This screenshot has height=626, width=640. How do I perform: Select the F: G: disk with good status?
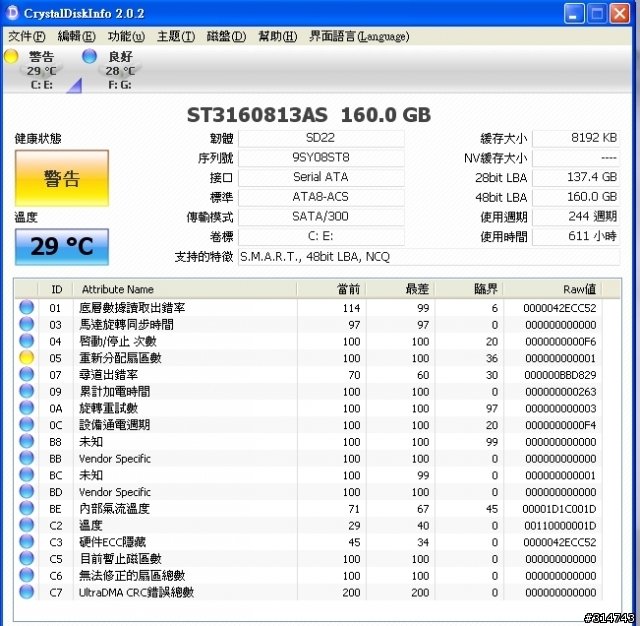[x=119, y=70]
